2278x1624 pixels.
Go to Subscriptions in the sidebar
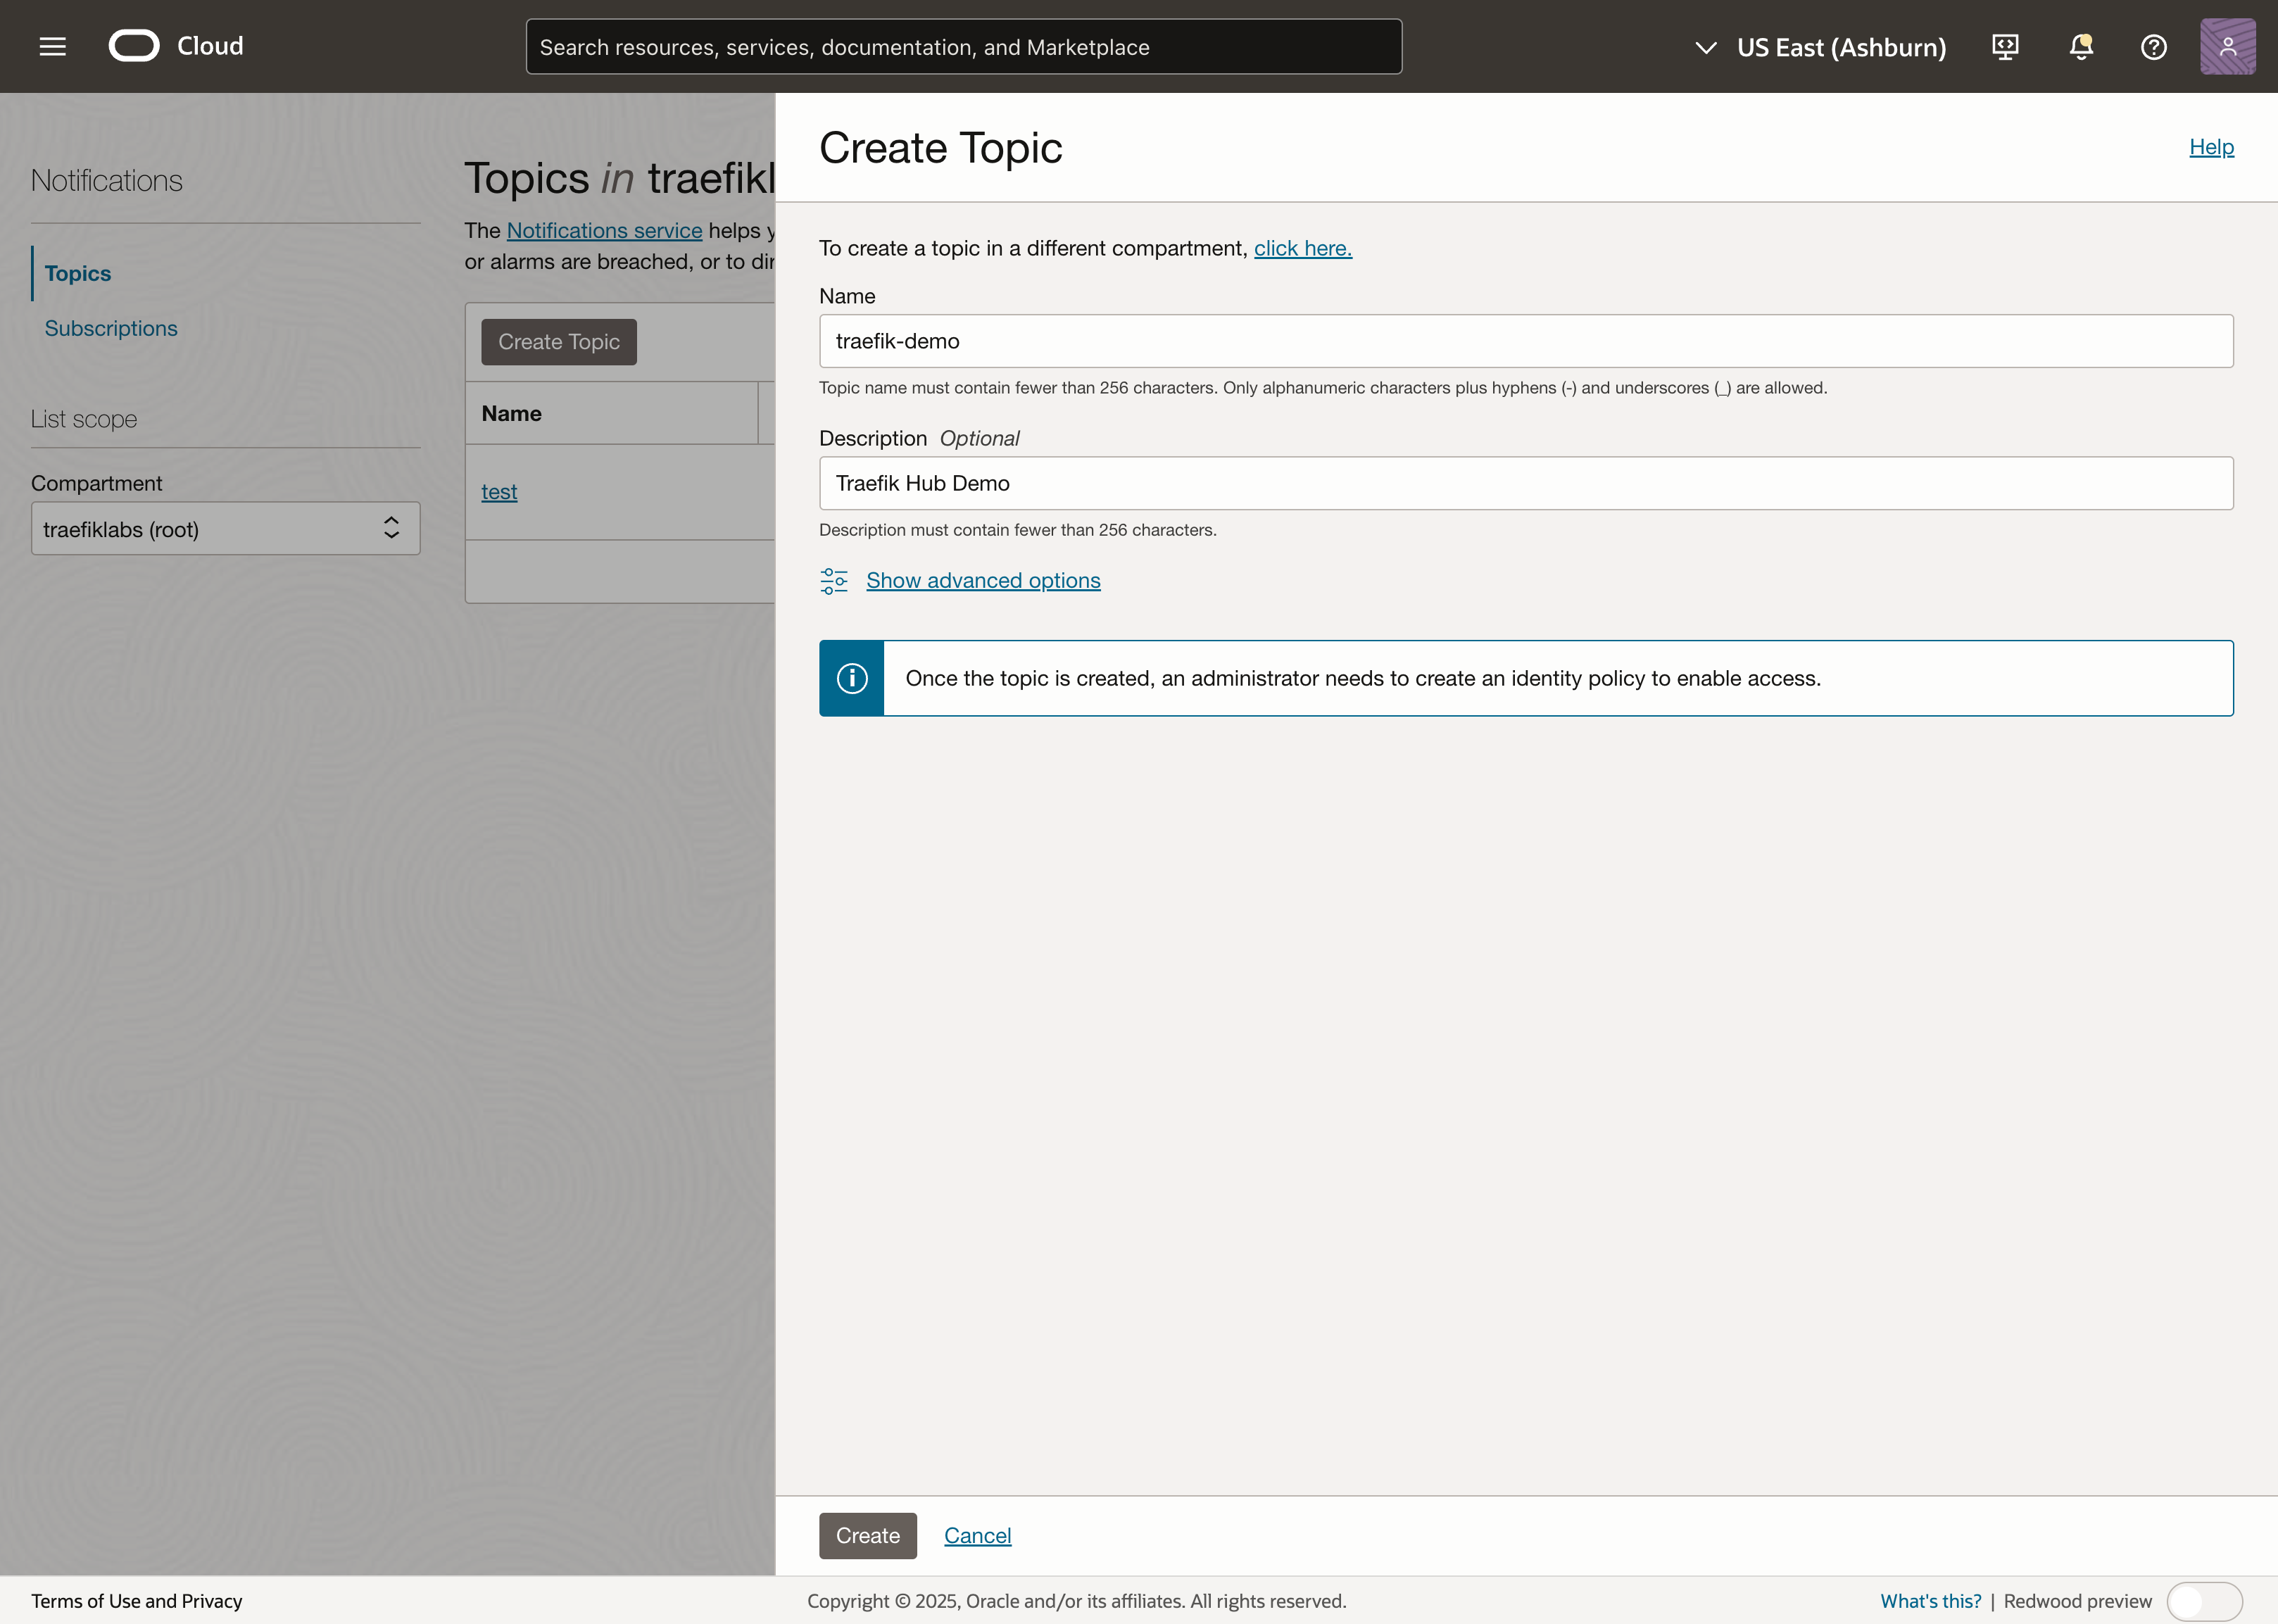pos(111,328)
